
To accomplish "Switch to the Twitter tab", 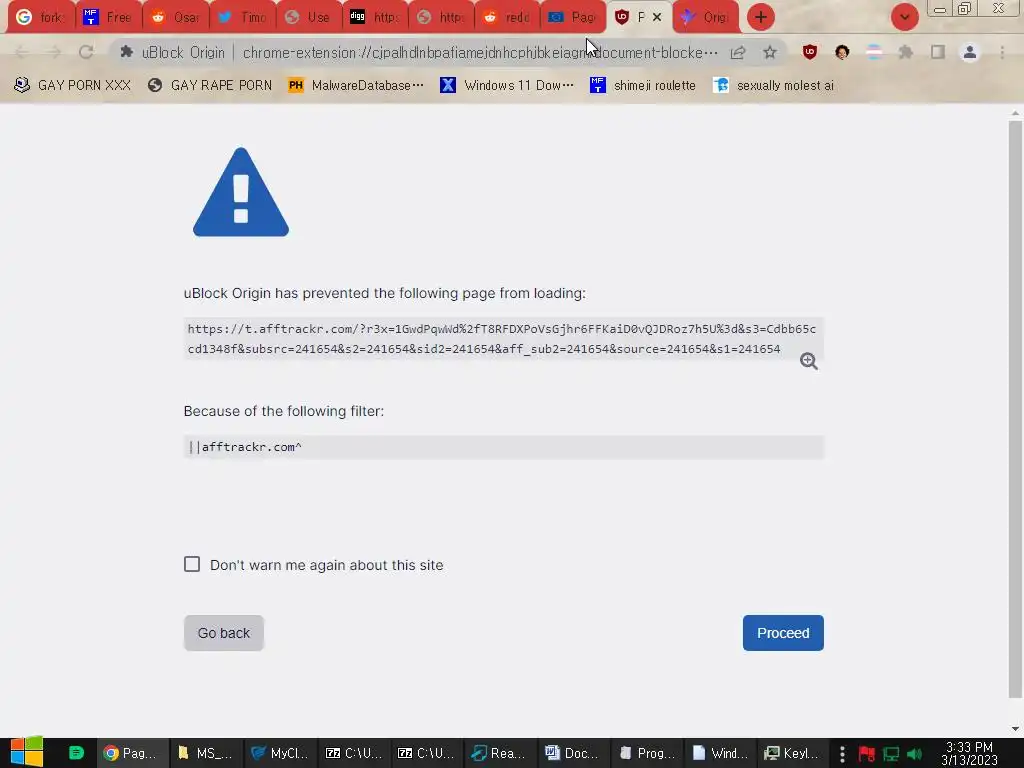I will tap(243, 17).
